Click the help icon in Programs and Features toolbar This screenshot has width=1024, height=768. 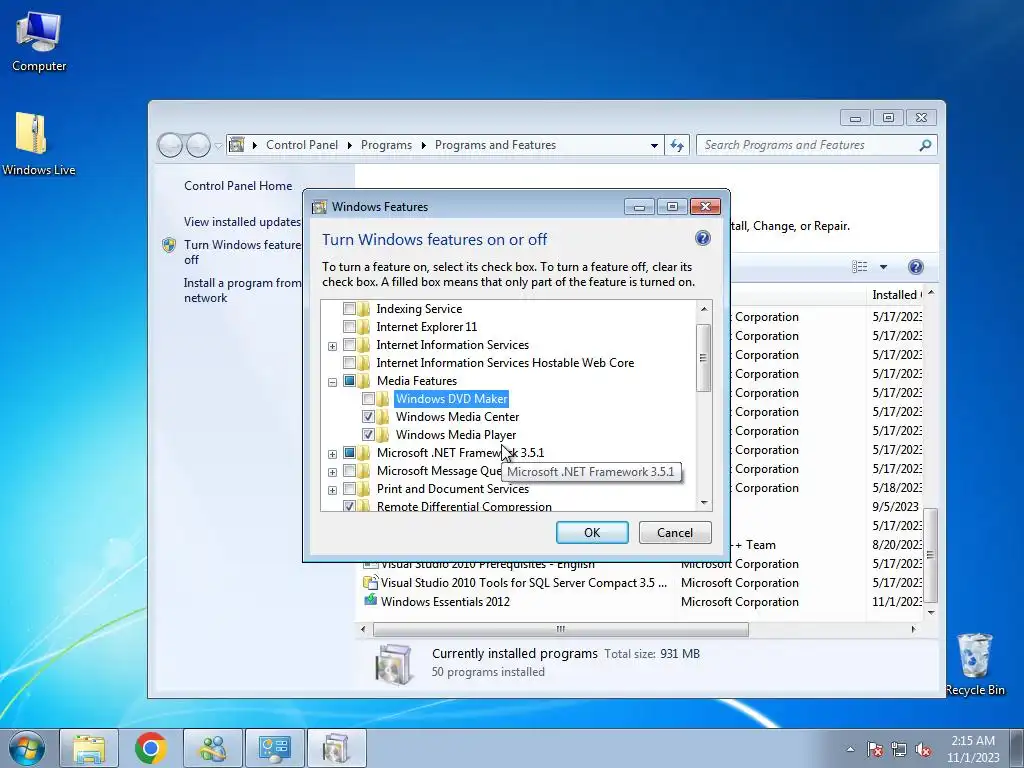(916, 266)
